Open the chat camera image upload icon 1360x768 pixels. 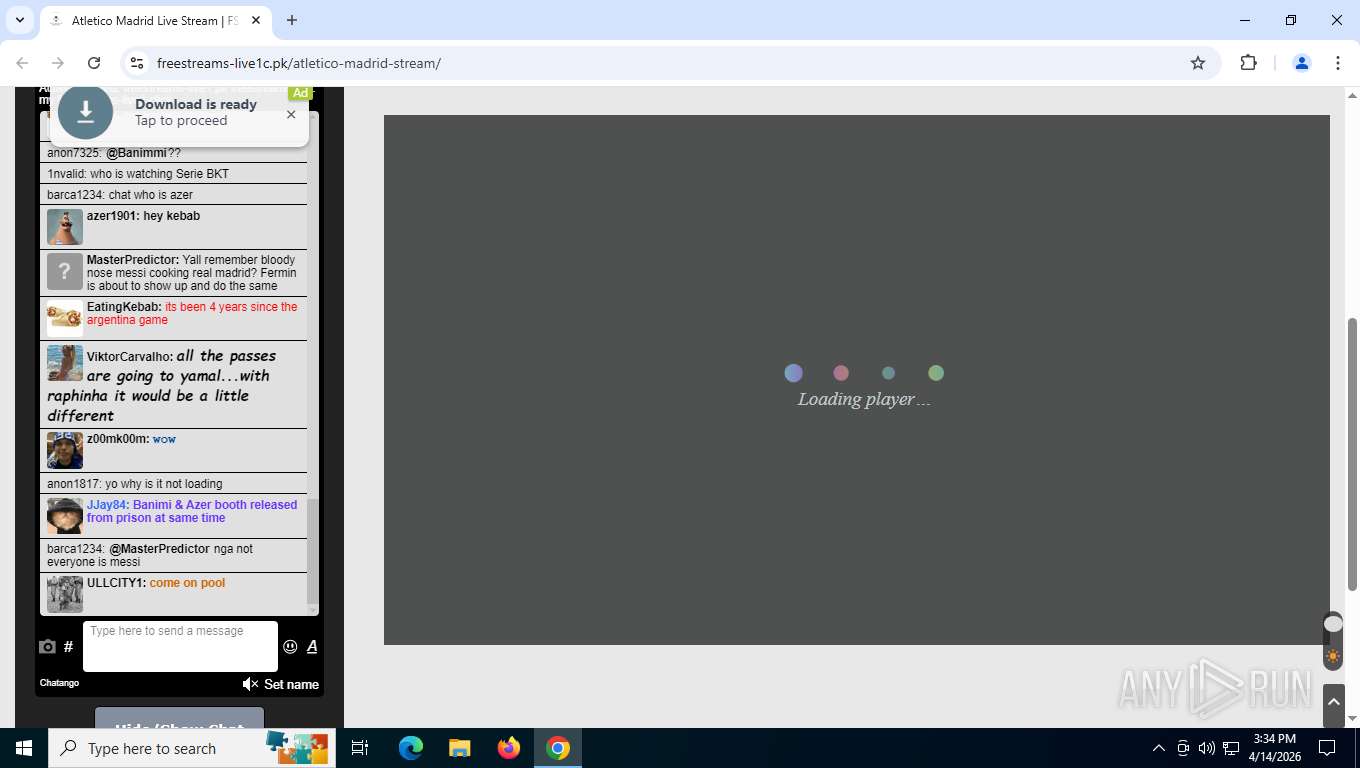pyautogui.click(x=47, y=647)
